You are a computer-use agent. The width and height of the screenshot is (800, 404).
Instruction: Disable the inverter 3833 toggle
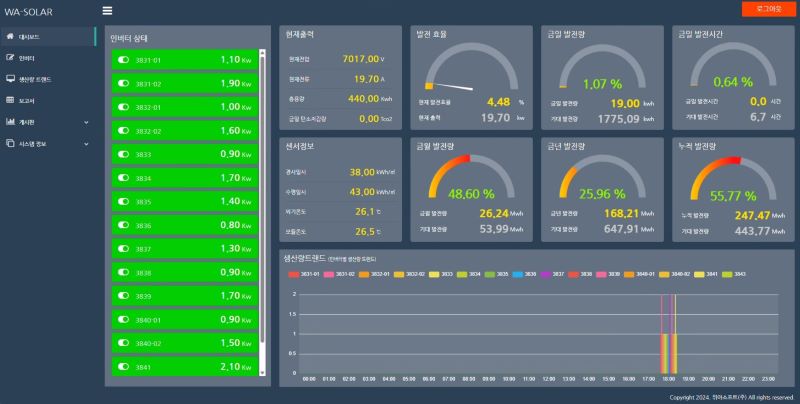click(x=124, y=154)
